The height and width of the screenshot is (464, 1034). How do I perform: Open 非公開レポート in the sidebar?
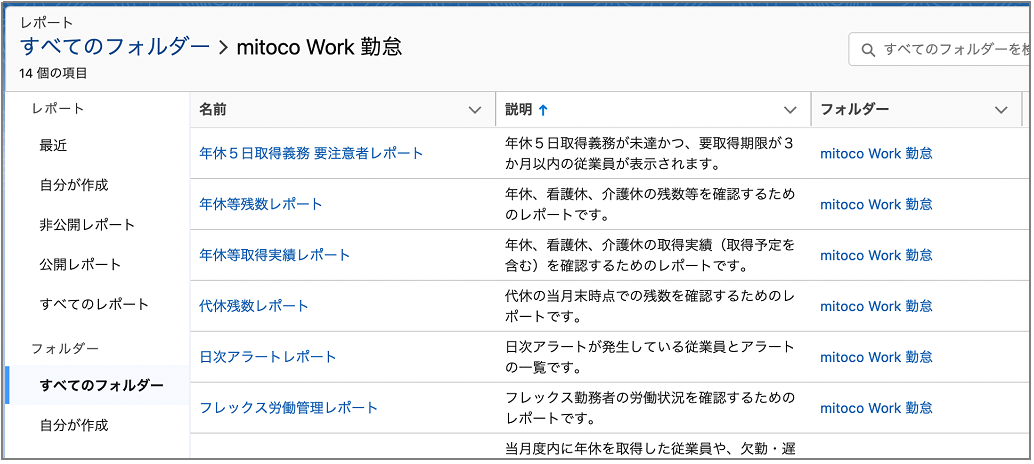tap(87, 225)
